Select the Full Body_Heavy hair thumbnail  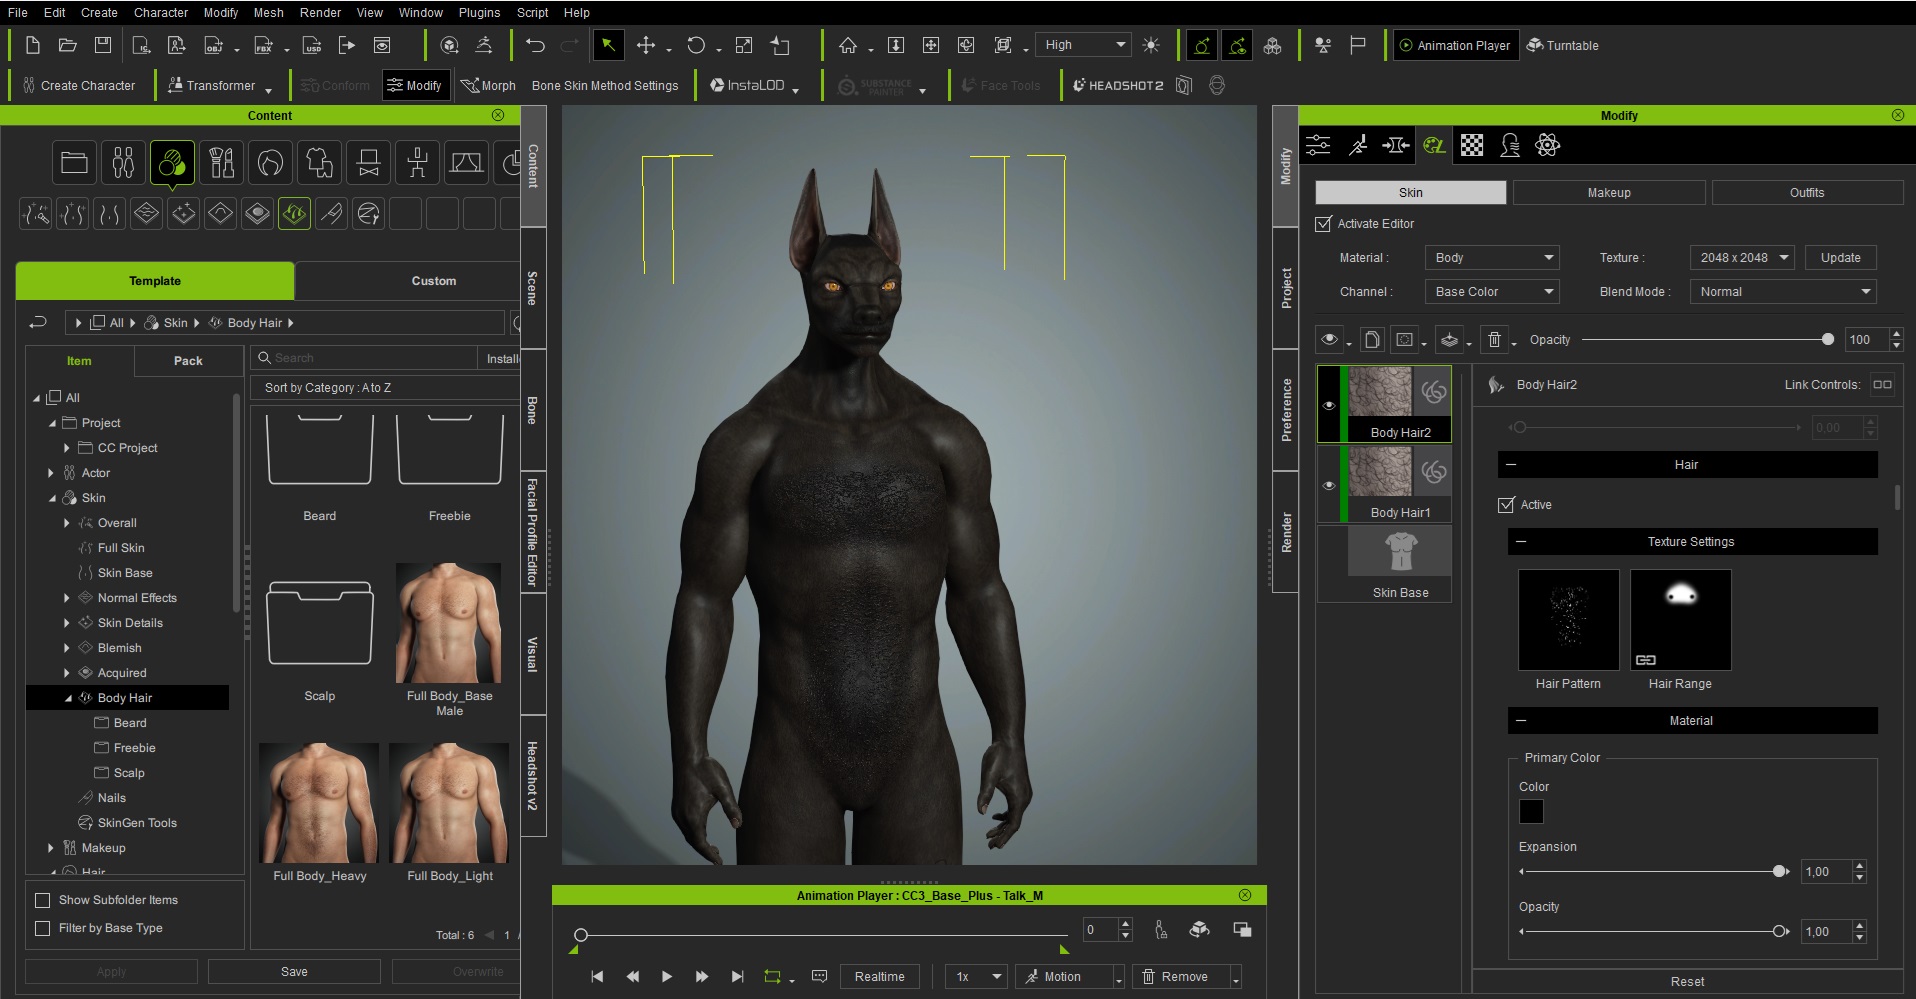319,803
